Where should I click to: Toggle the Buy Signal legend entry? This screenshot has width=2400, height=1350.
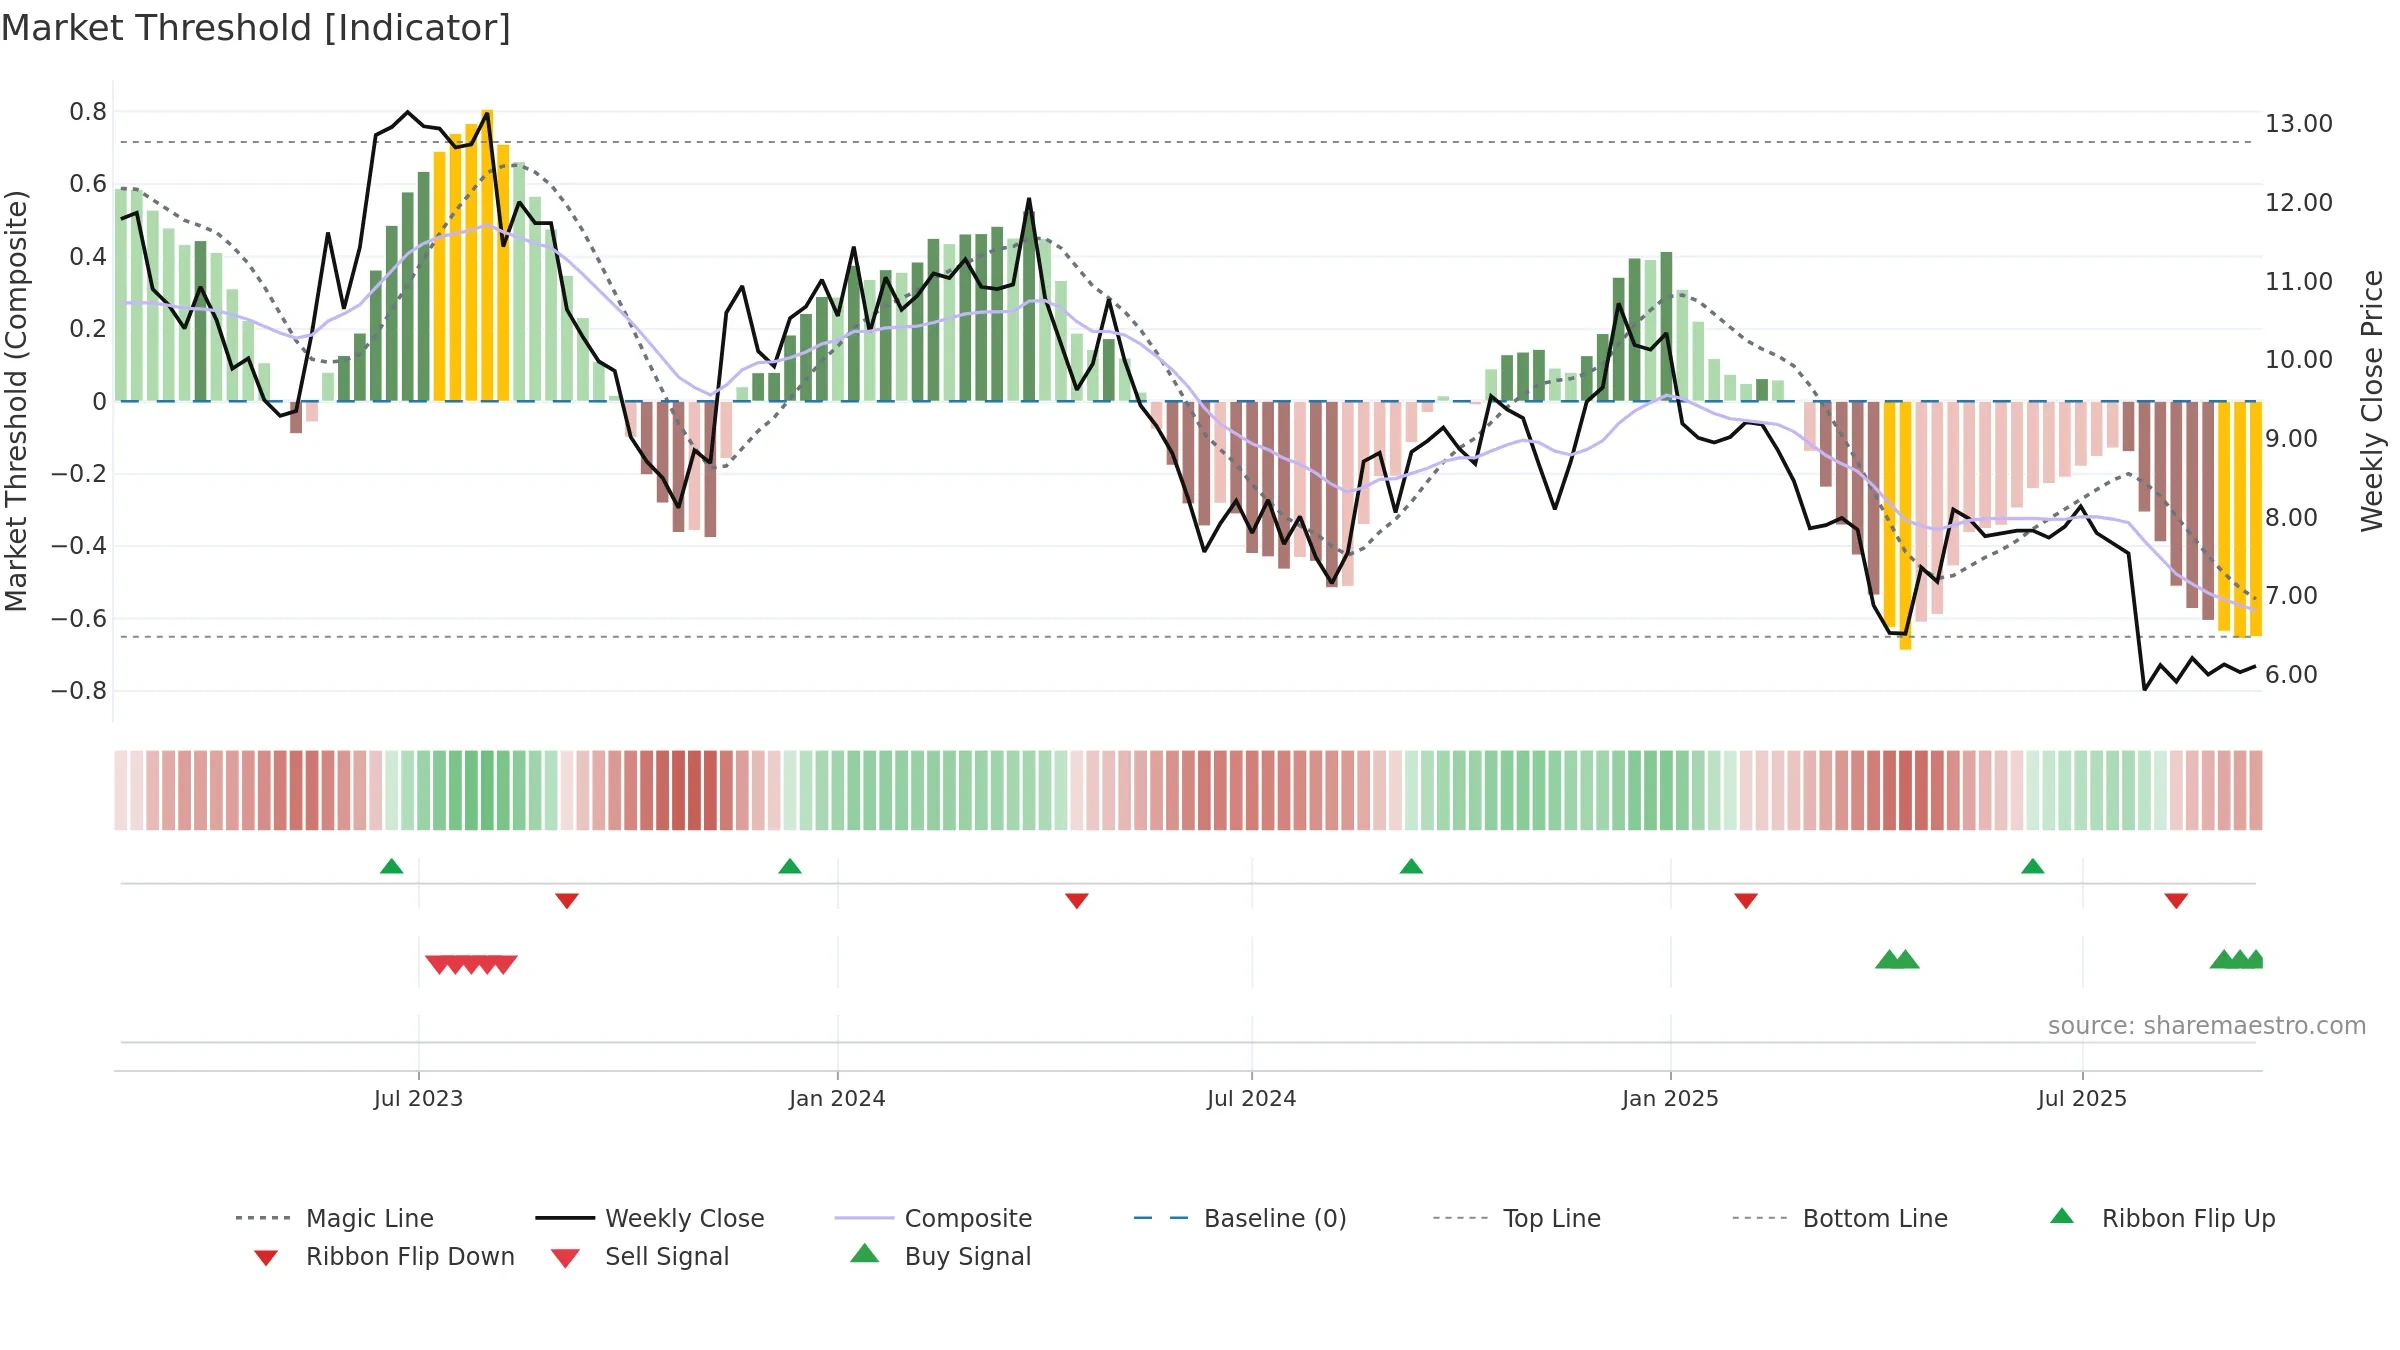pos(940,1256)
